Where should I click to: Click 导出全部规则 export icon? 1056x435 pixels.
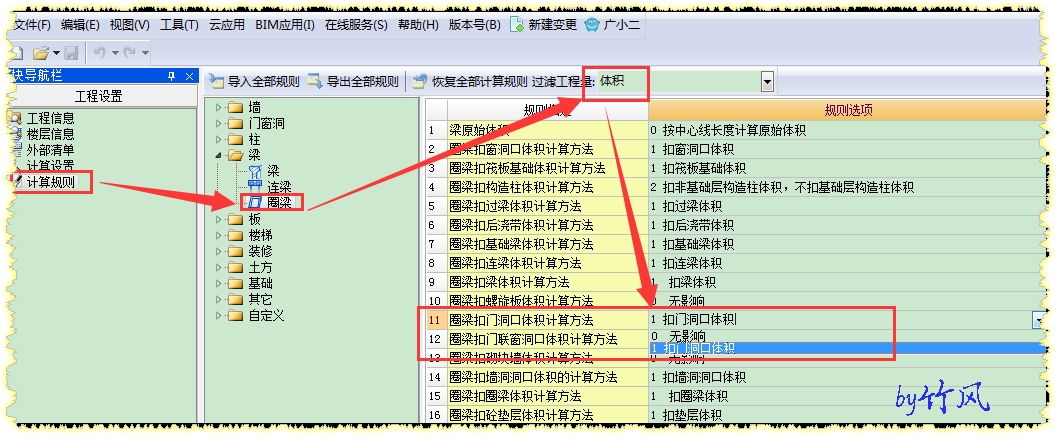(x=315, y=81)
